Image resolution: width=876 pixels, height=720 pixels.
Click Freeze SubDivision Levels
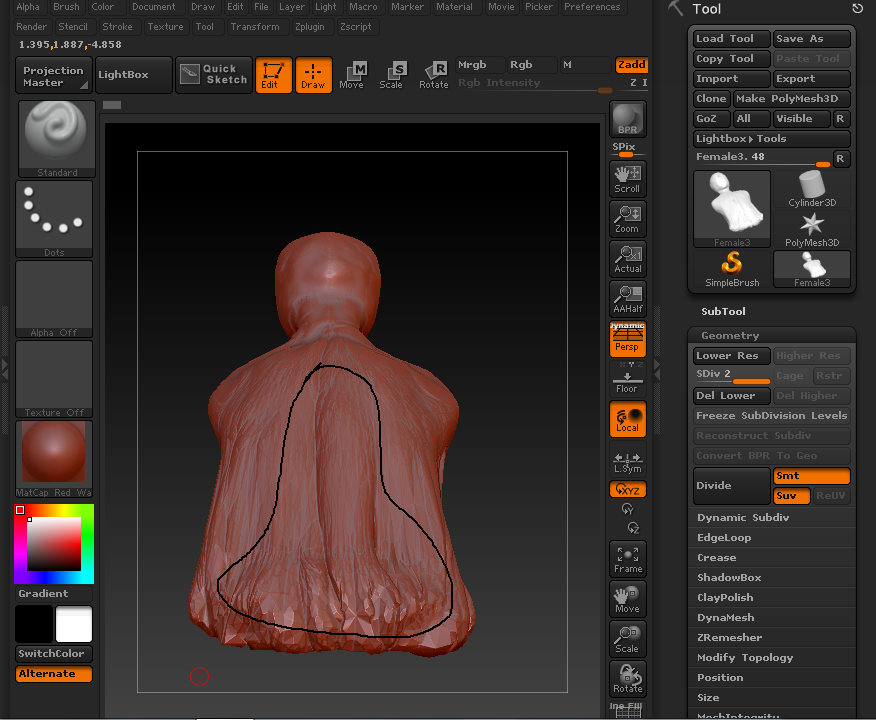click(772, 416)
